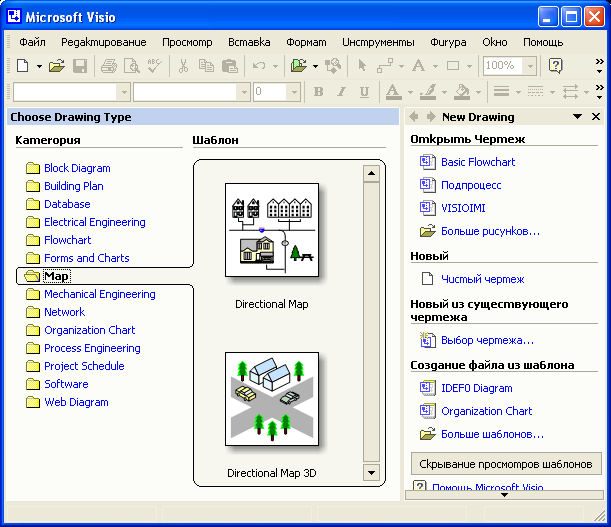Click the Paste clipboard icon
The width and height of the screenshot is (611, 527).
(230, 65)
